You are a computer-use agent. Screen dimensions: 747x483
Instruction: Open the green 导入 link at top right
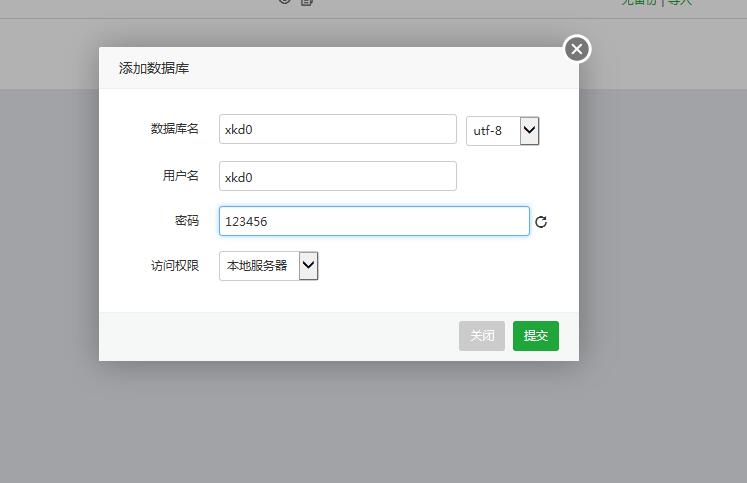680,3
